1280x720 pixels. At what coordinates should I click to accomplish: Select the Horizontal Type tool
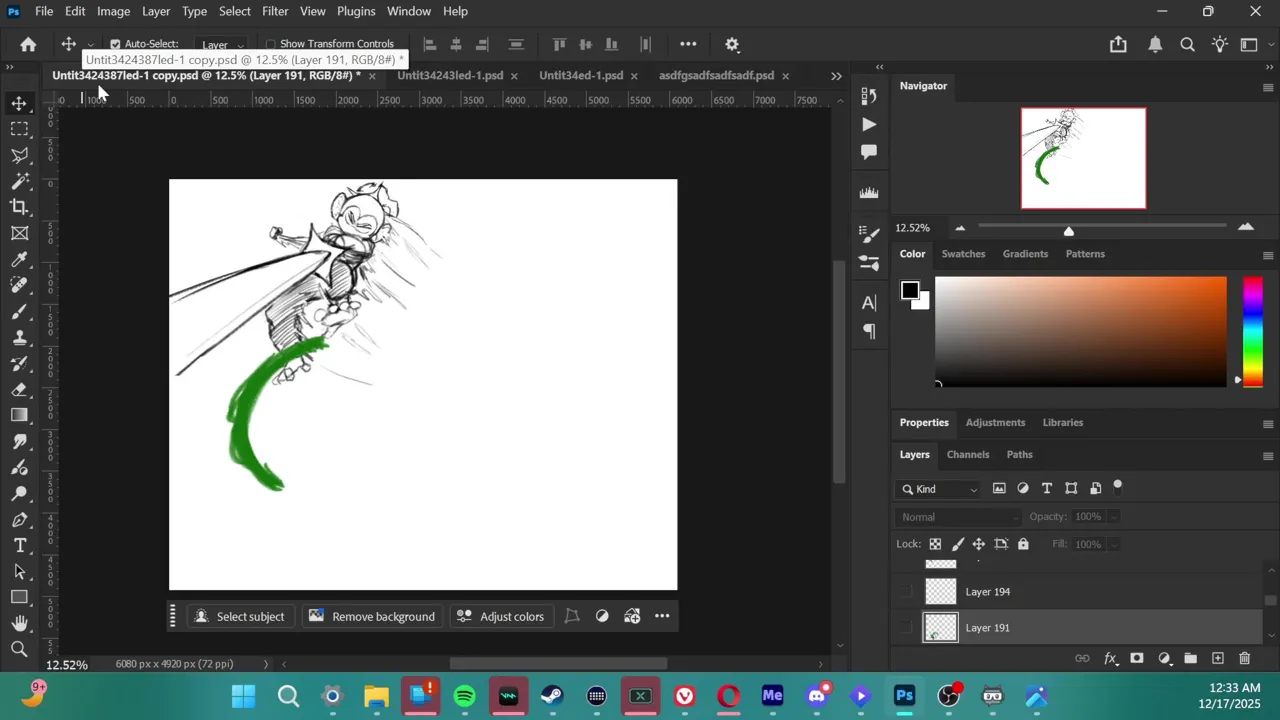19,545
